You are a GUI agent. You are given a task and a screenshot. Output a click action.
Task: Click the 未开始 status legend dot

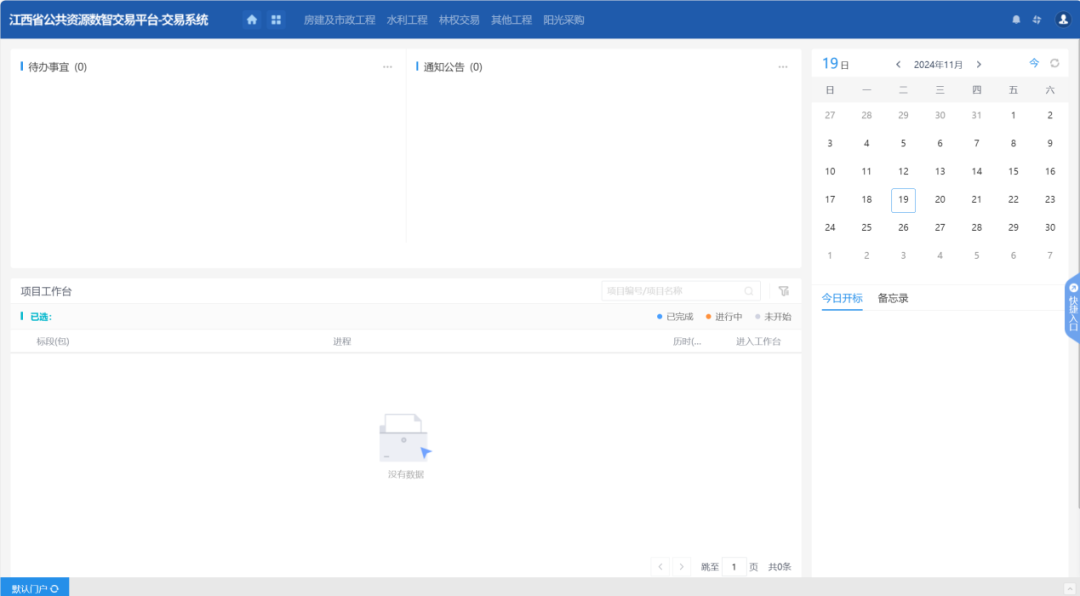pos(757,316)
